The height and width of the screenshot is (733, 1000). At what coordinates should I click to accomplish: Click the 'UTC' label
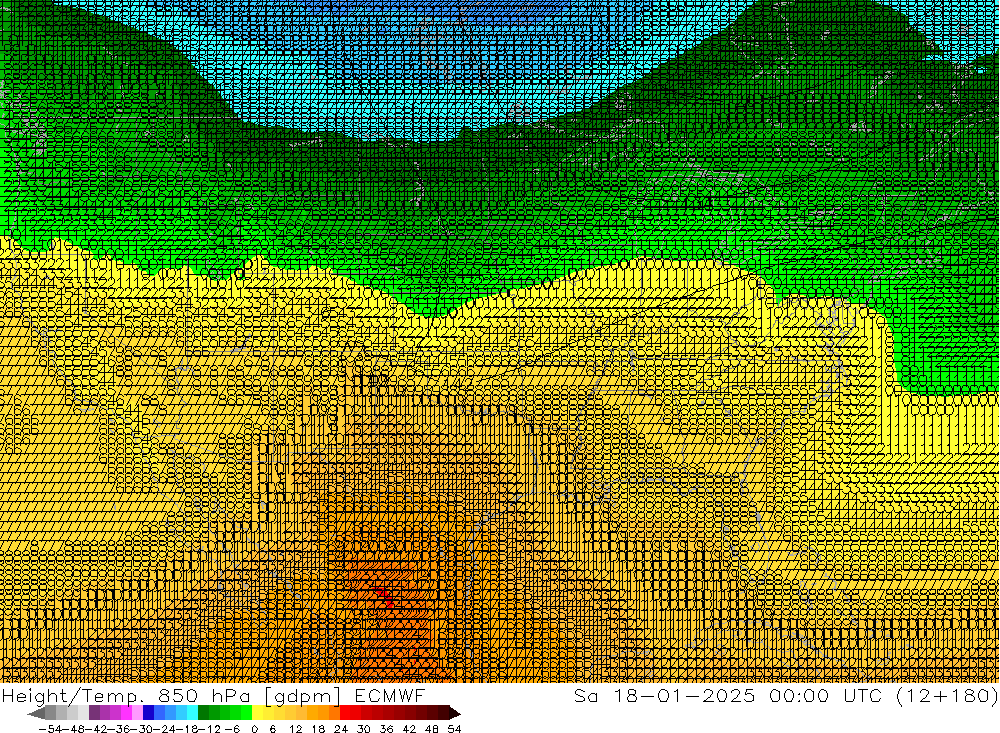[864, 696]
